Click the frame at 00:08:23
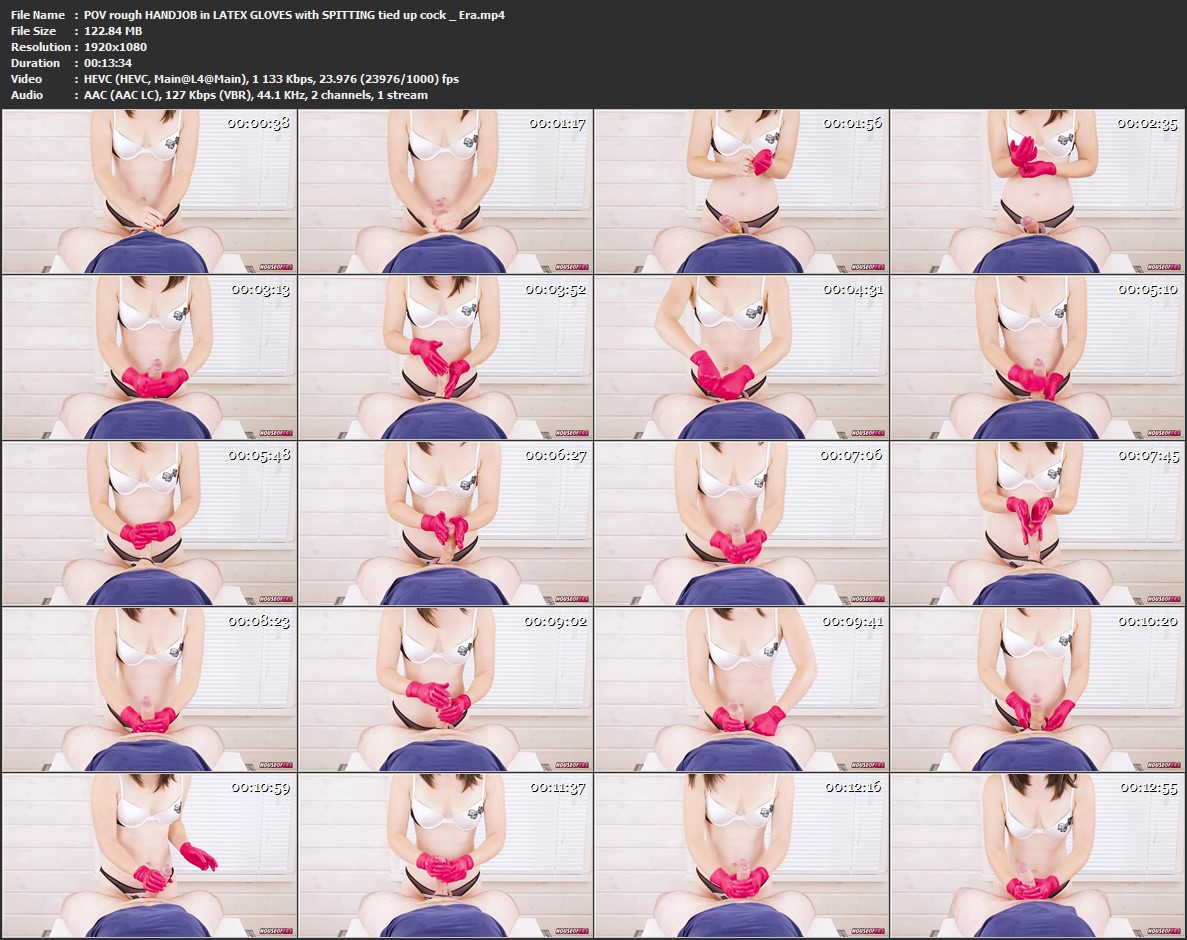Screen dimensions: 1187x940 (x=149, y=689)
